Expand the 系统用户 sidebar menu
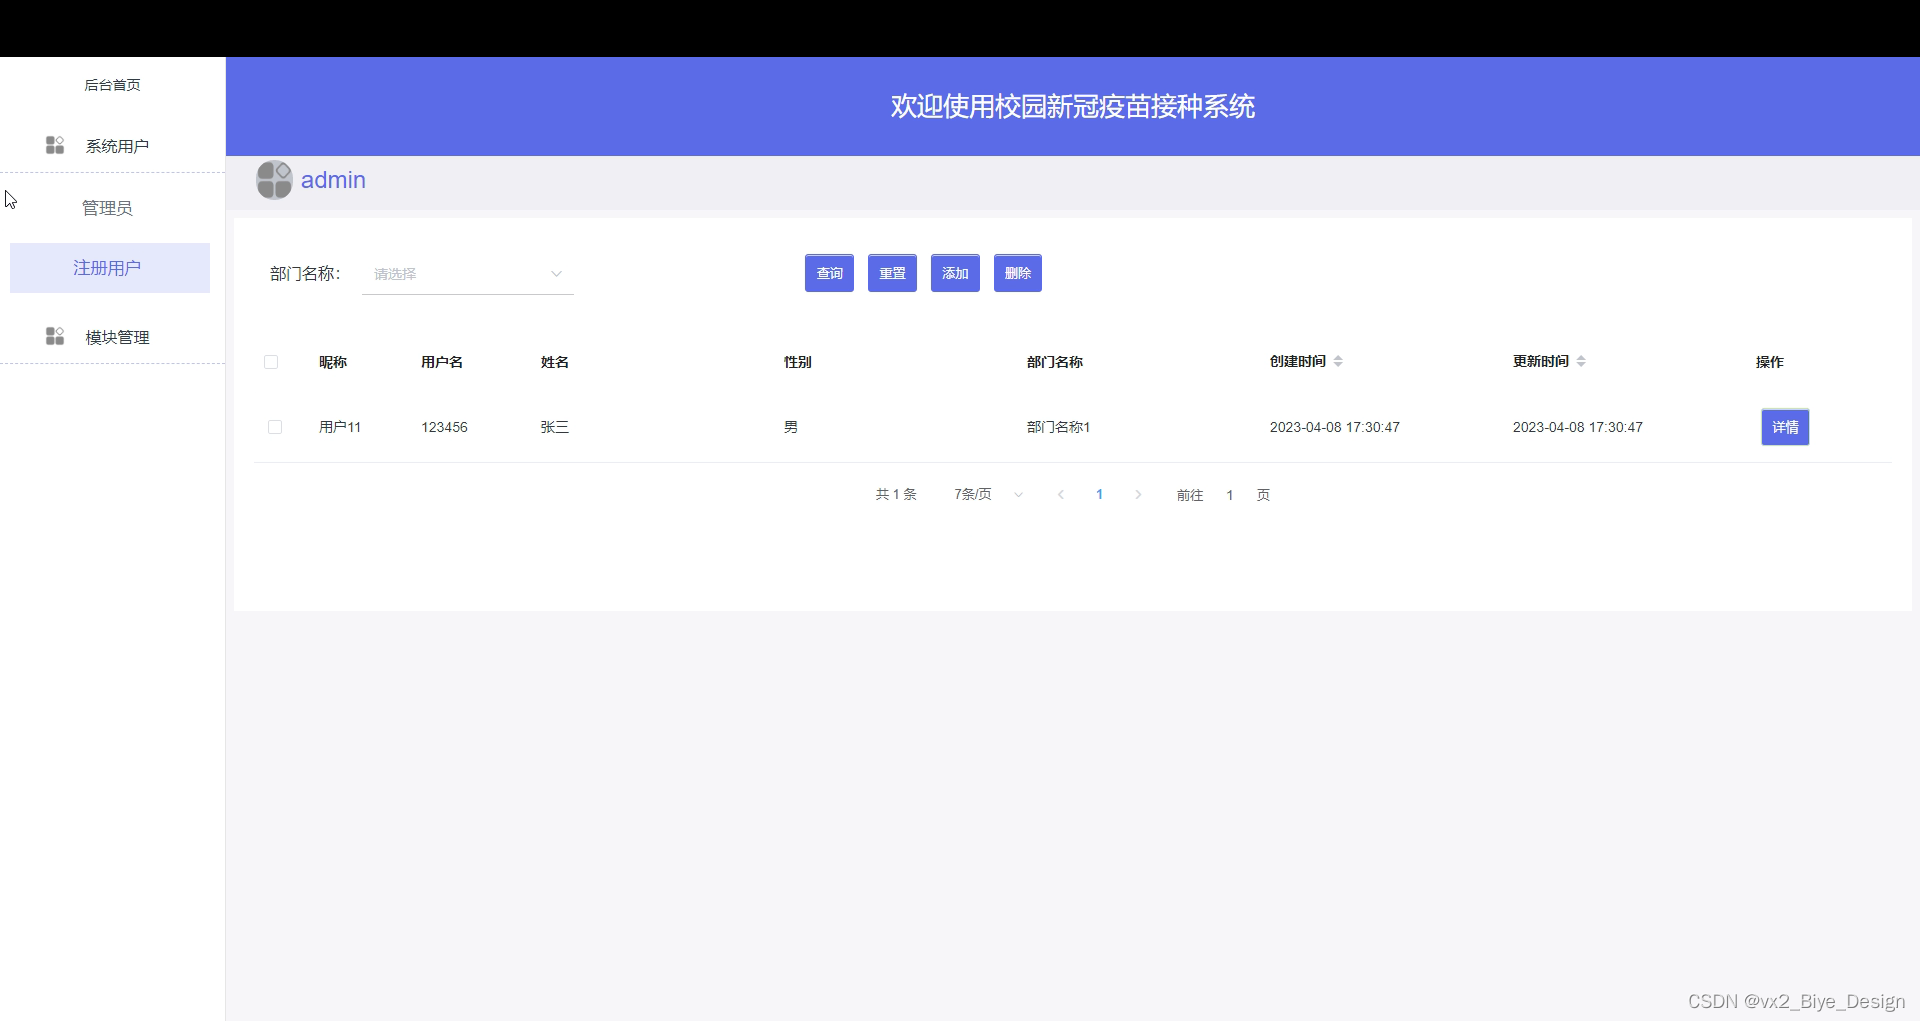 [112, 146]
